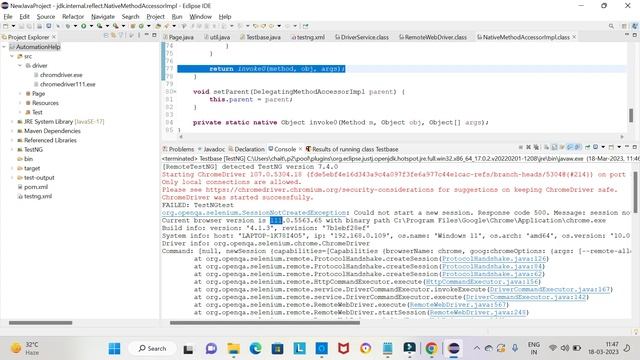Image resolution: width=640 pixels, height=360 pixels.
Task: Open the File menu
Action: (x=8, y=17)
